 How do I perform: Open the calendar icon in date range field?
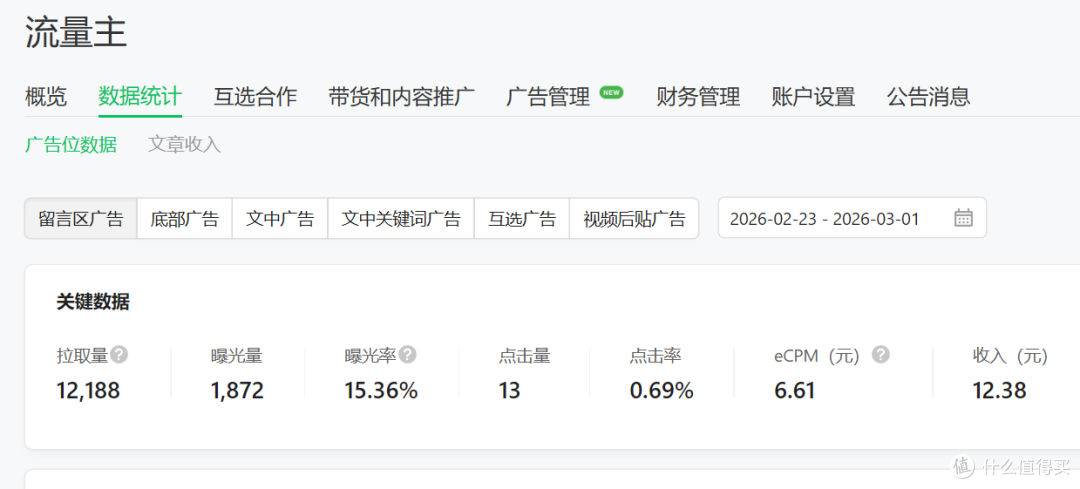pyautogui.click(x=963, y=218)
